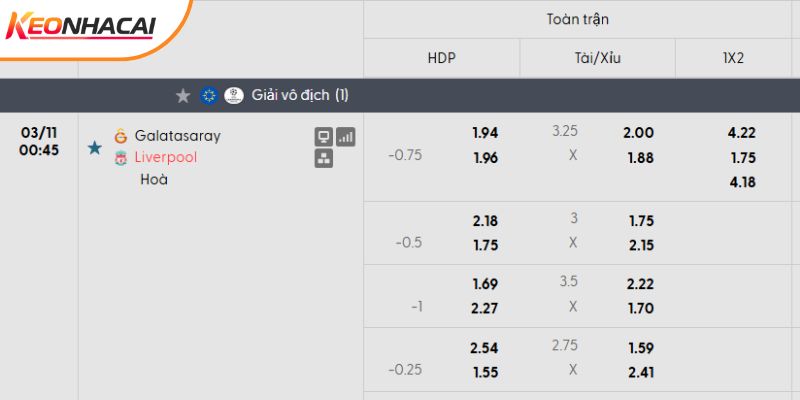
Task: Pick the 1.94 handicap odds
Action: pos(485,132)
